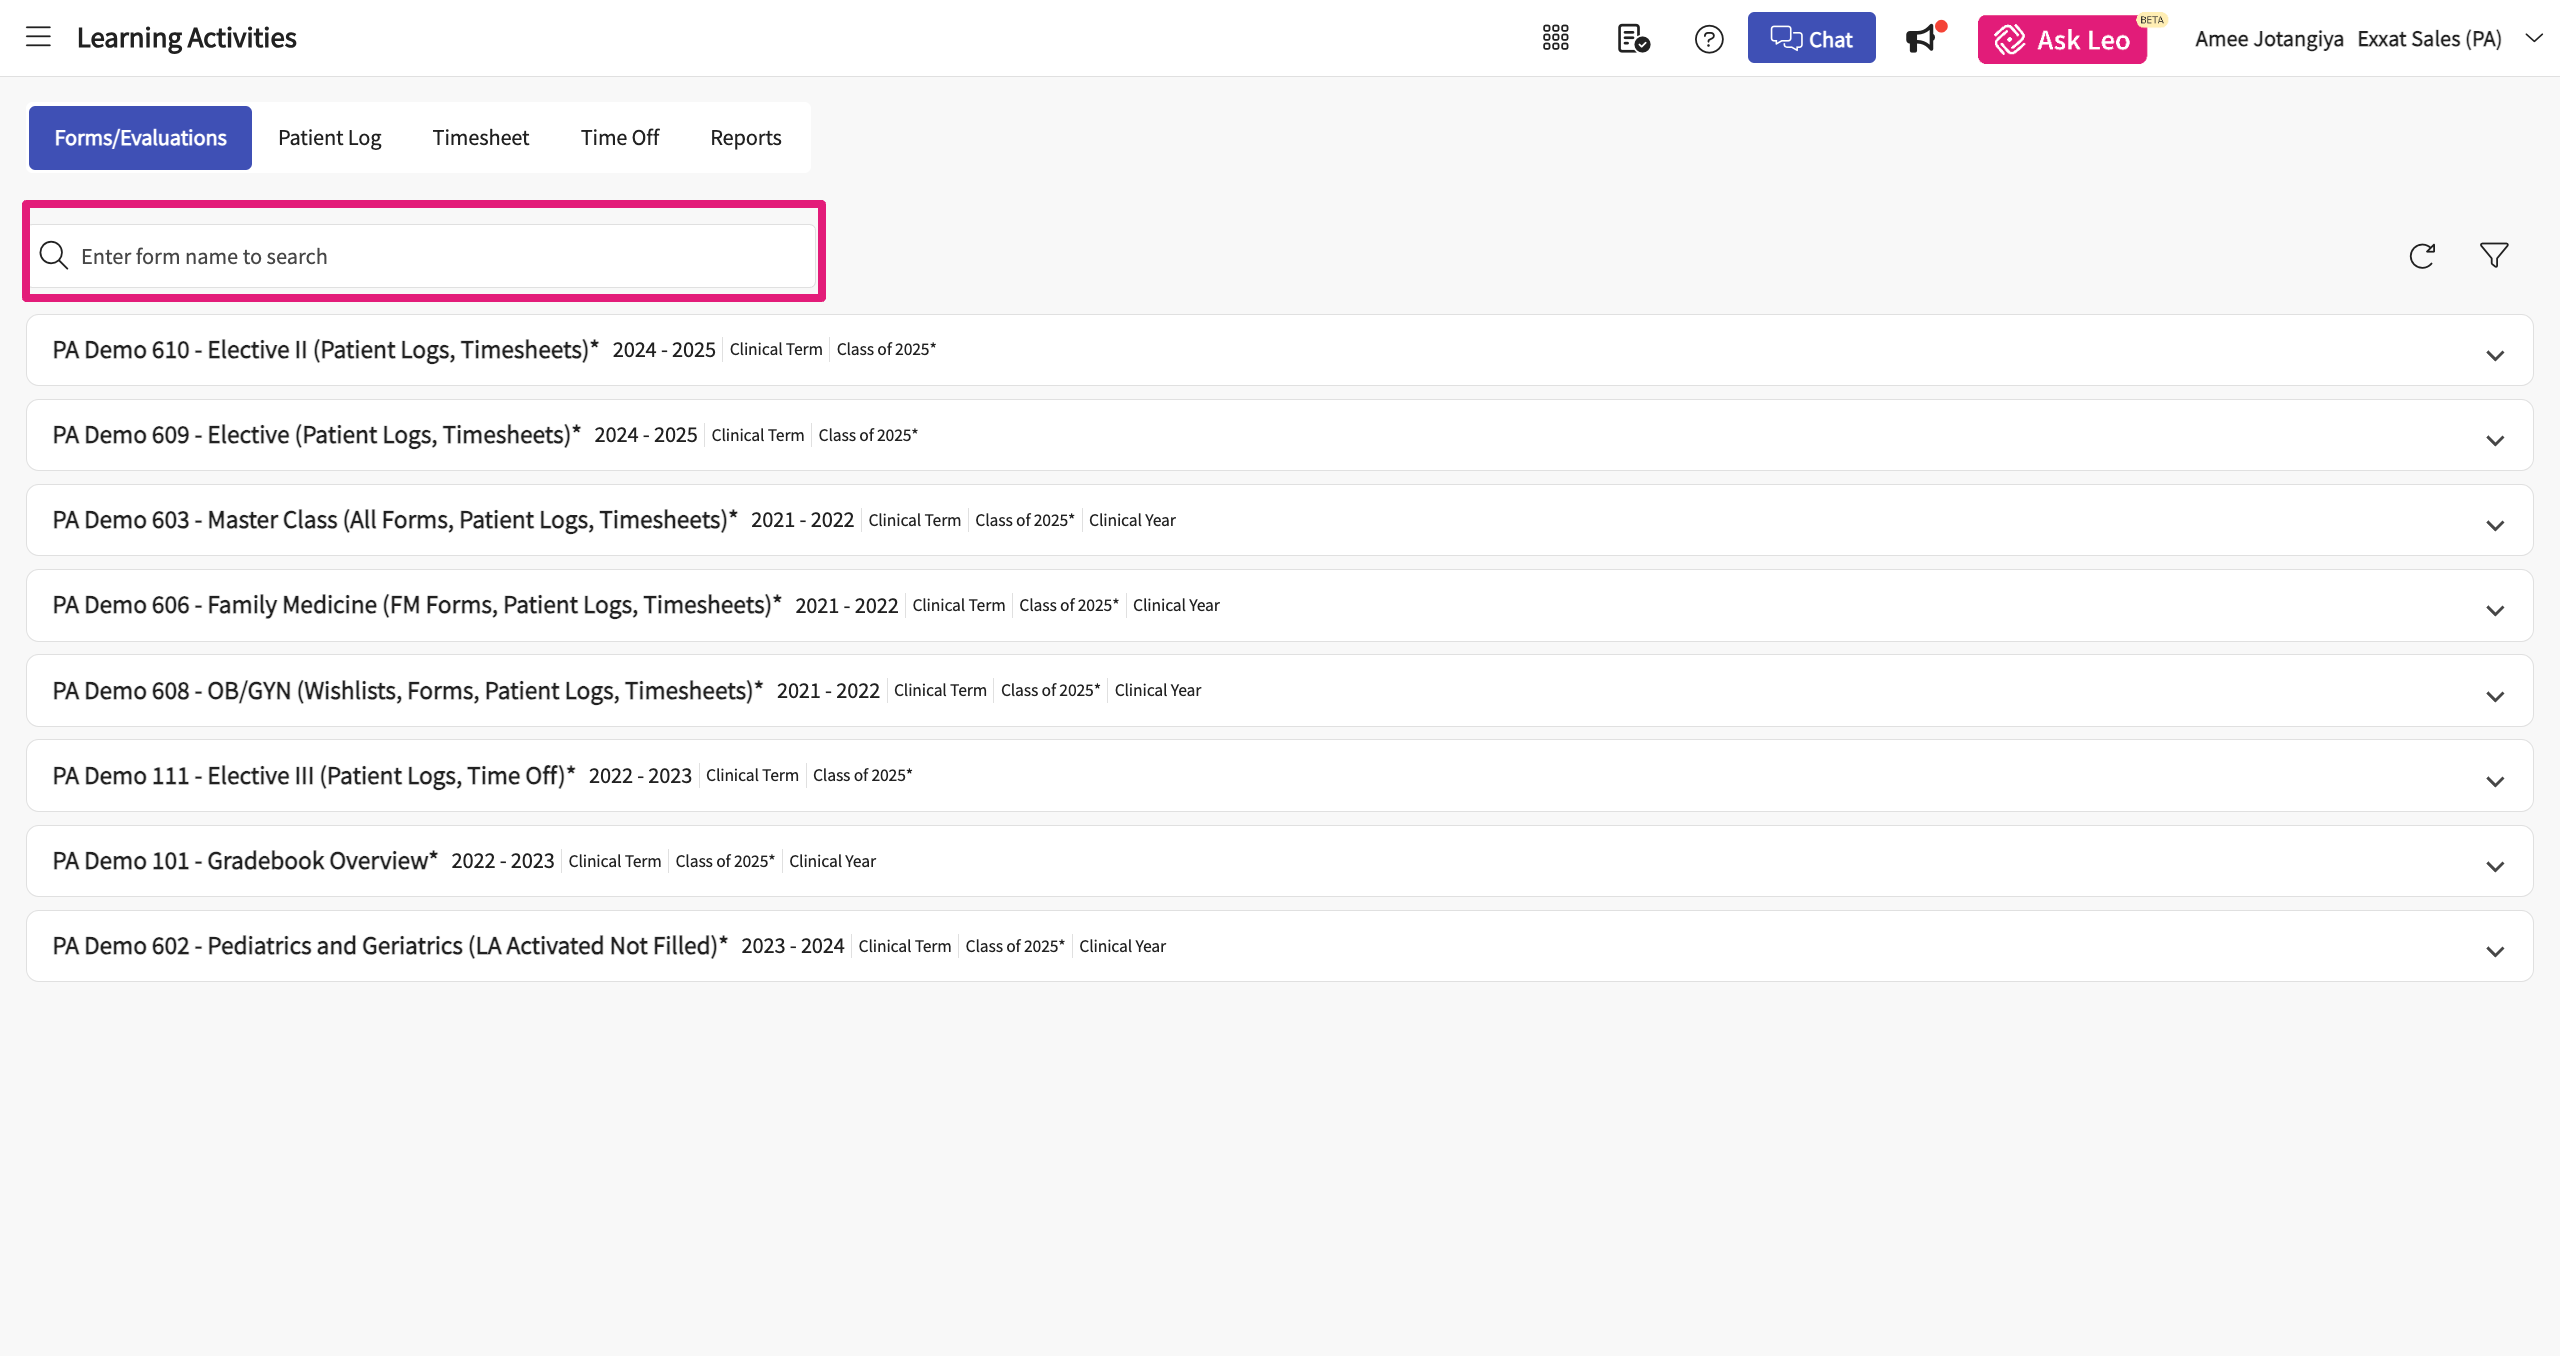Switch to the Patient Log tab
The height and width of the screenshot is (1356, 2560).
(329, 138)
